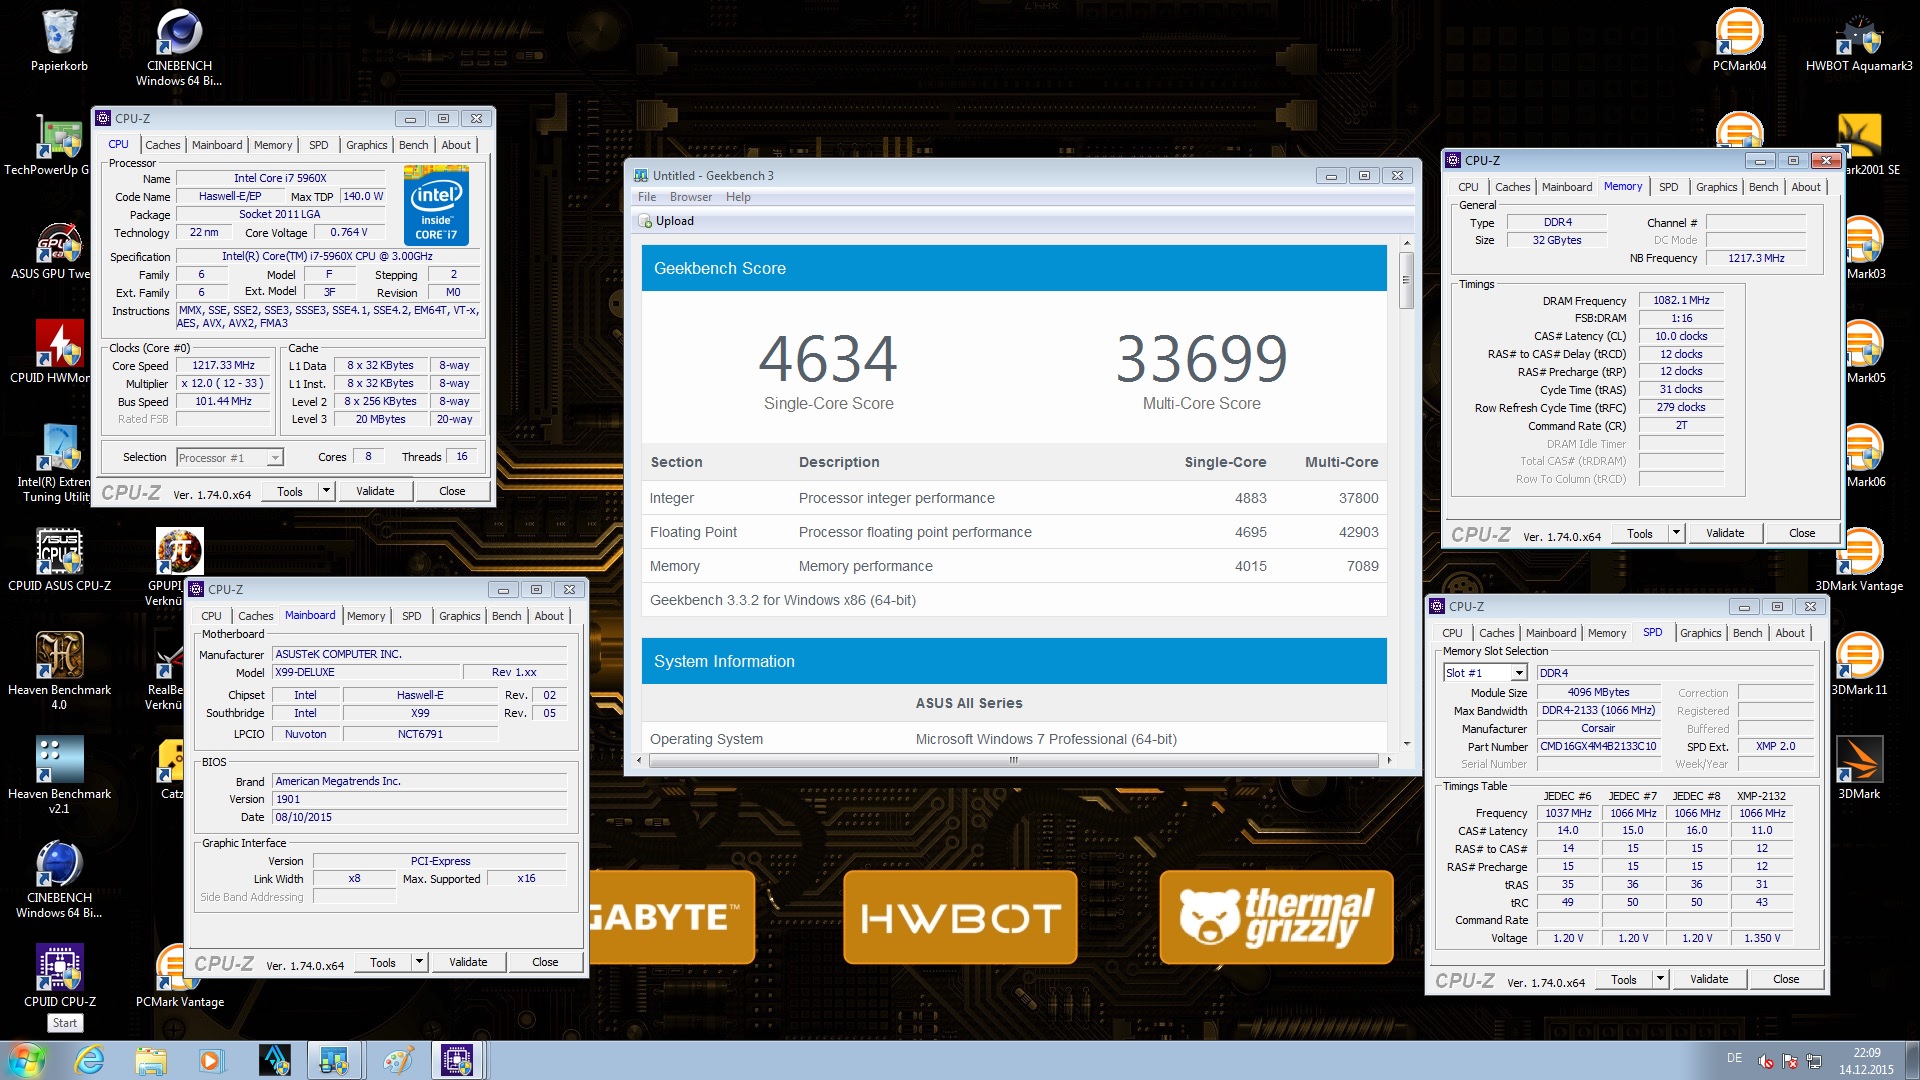Click Upload in Geekbench toolbar

pos(667,221)
